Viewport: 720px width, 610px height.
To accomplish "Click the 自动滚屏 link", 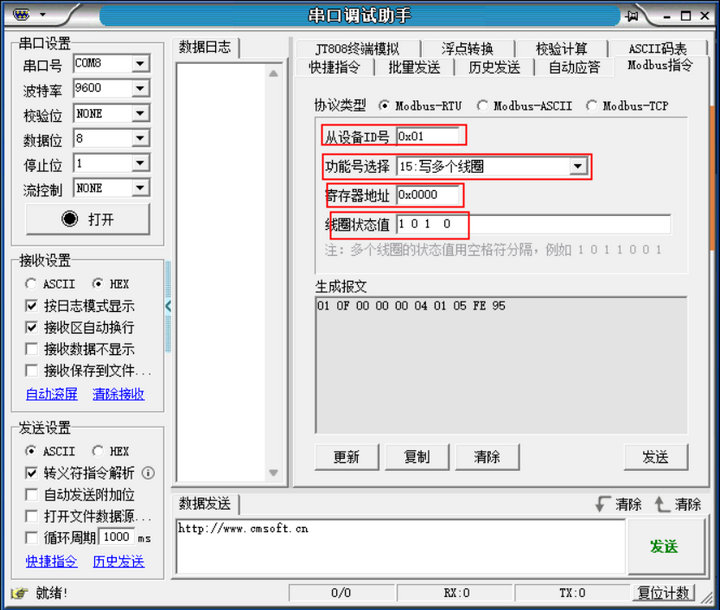I will [51, 394].
